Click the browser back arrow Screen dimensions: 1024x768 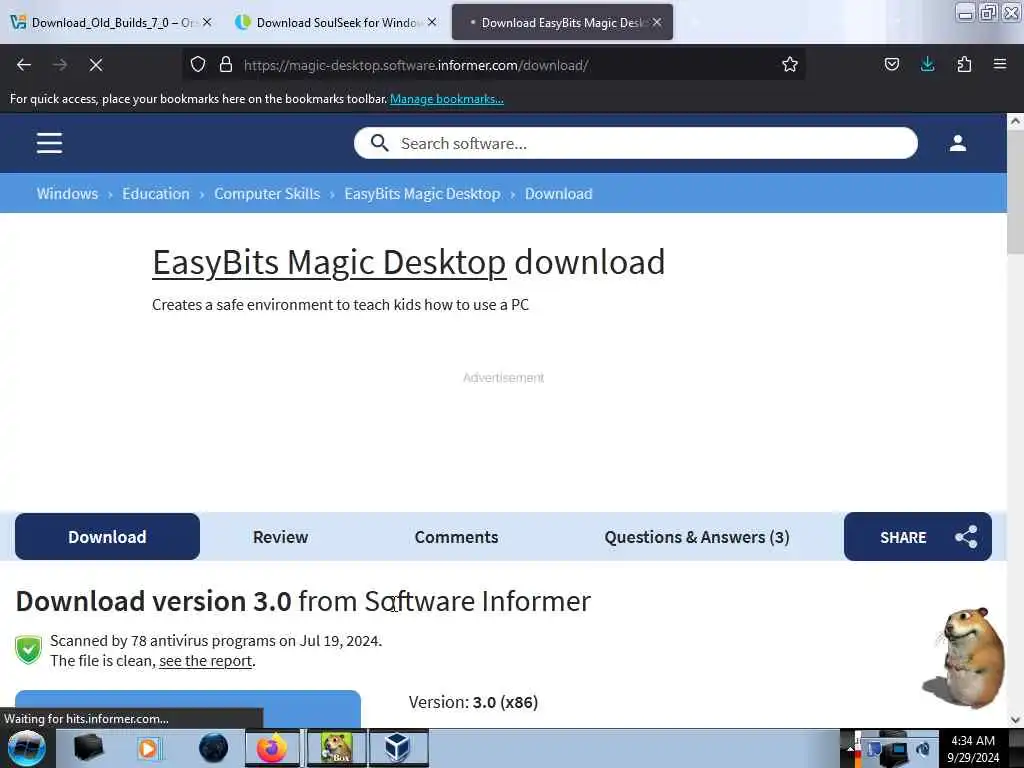tap(24, 65)
